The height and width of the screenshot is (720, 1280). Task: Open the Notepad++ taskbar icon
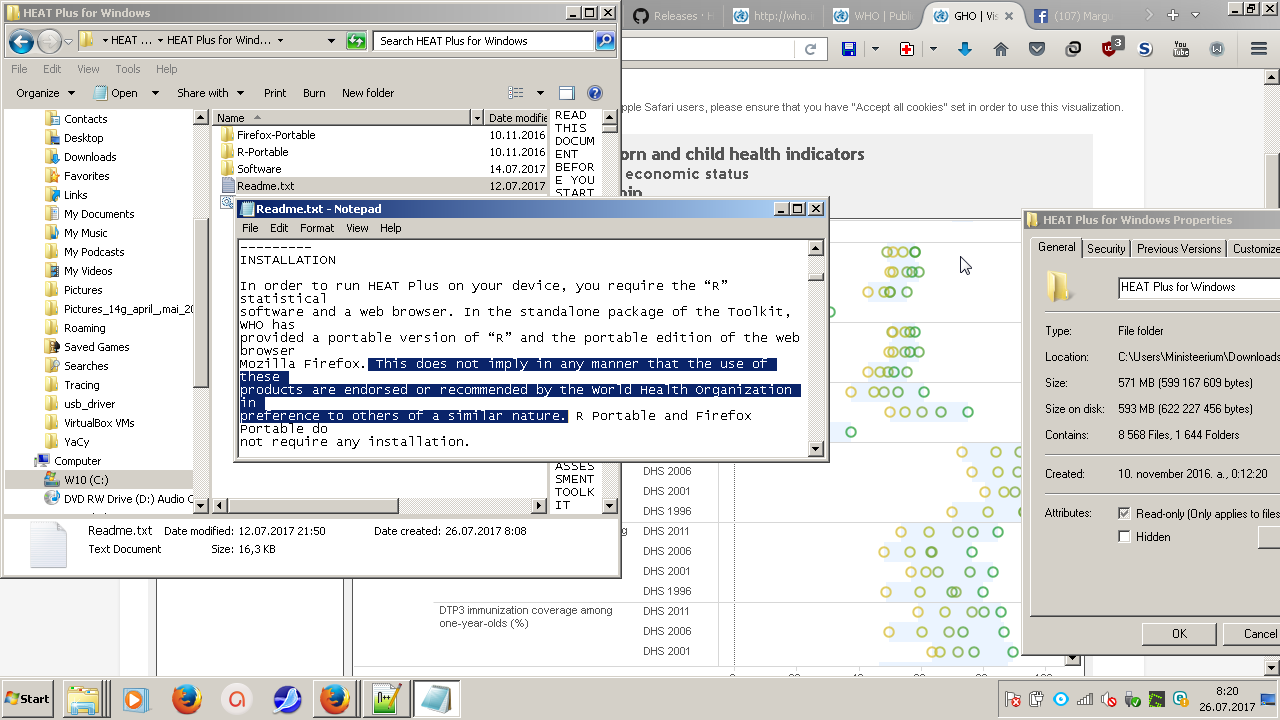pyautogui.click(x=385, y=699)
